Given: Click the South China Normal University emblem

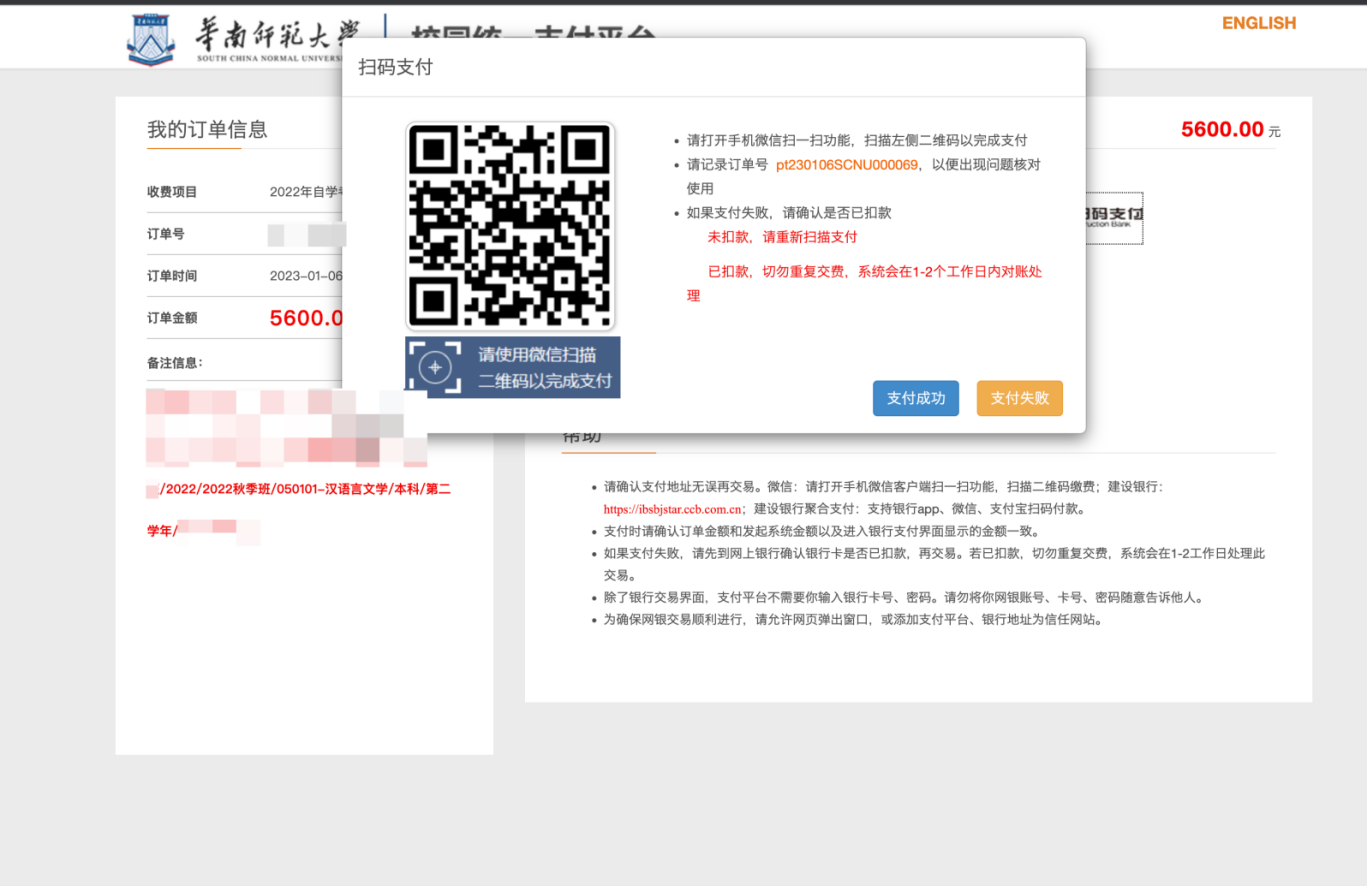Looking at the screenshot, I should pyautogui.click(x=151, y=40).
